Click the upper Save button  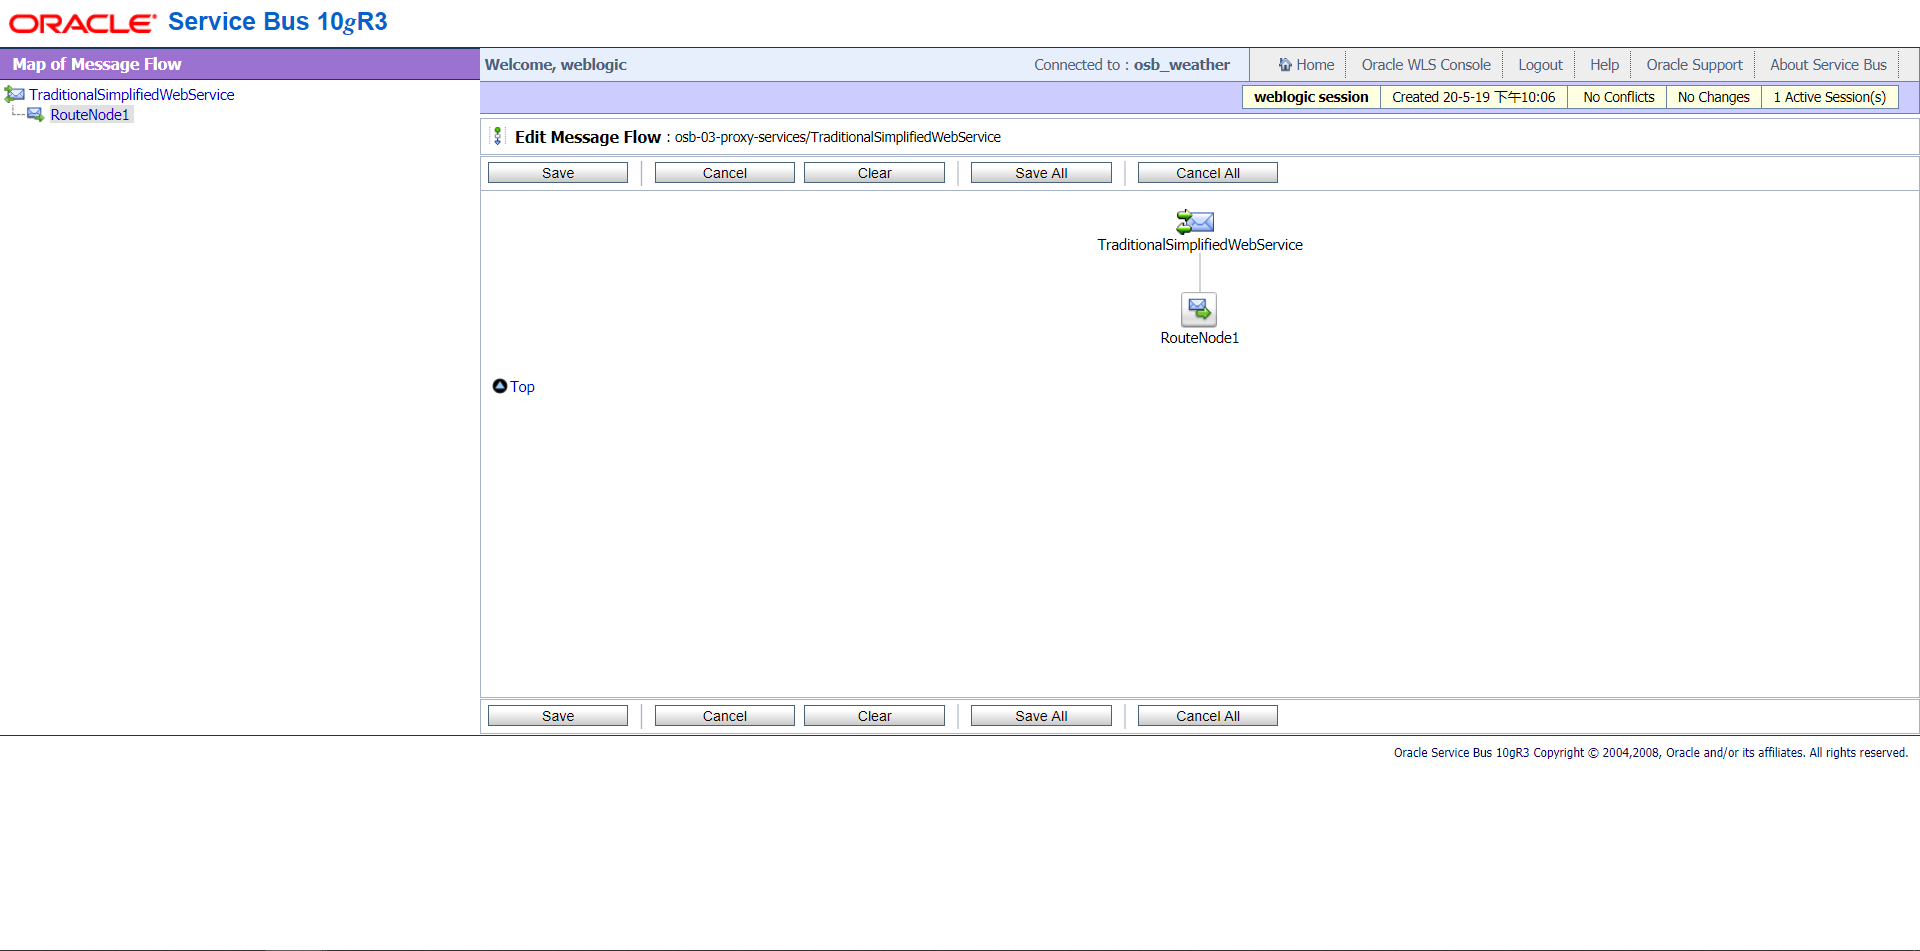pos(558,173)
